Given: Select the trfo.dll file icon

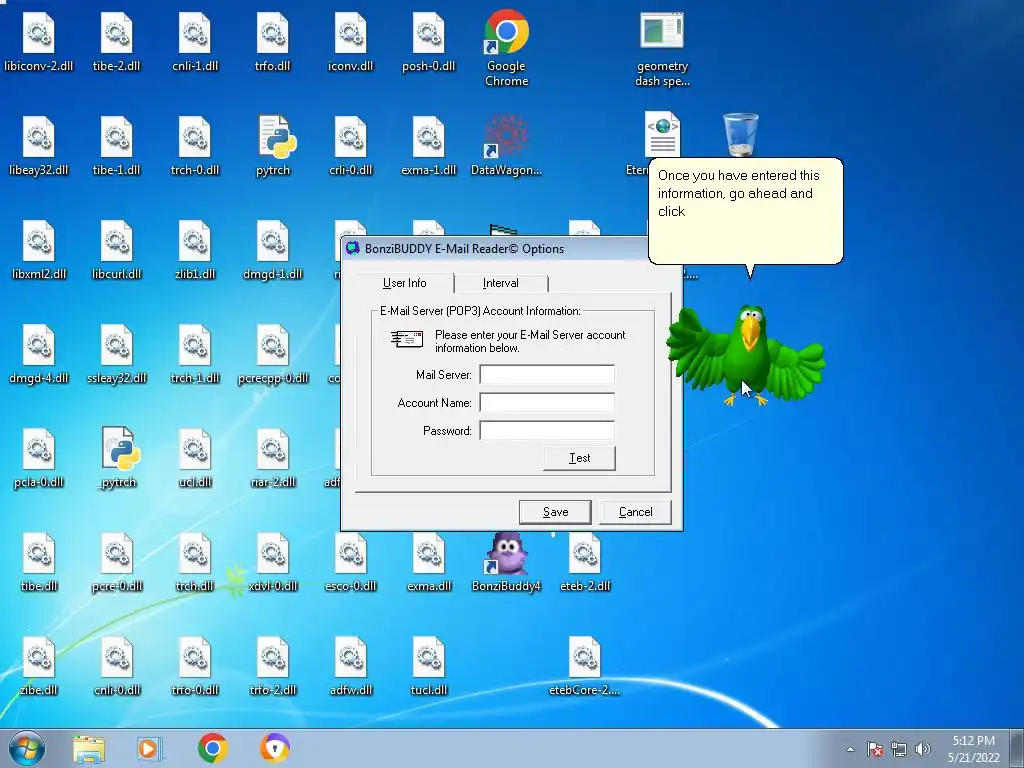Looking at the screenshot, I should click(x=272, y=41).
